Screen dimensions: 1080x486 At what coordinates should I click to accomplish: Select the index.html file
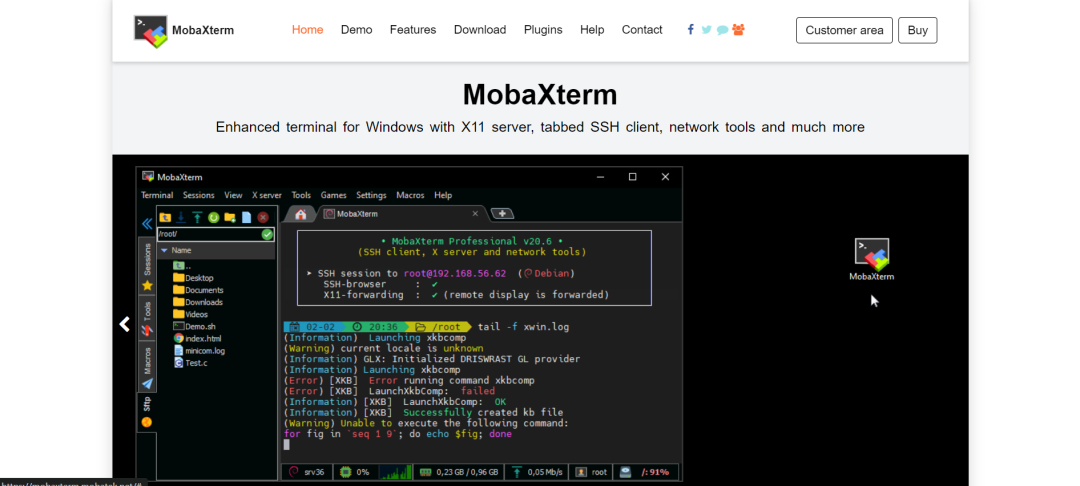point(197,339)
